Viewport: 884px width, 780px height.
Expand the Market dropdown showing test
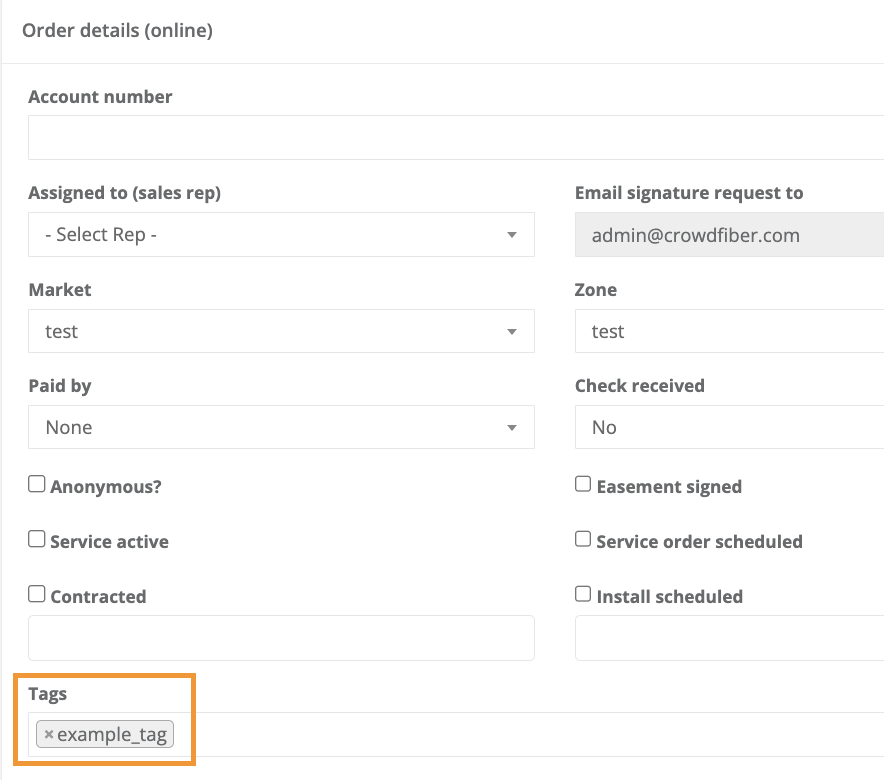point(280,331)
